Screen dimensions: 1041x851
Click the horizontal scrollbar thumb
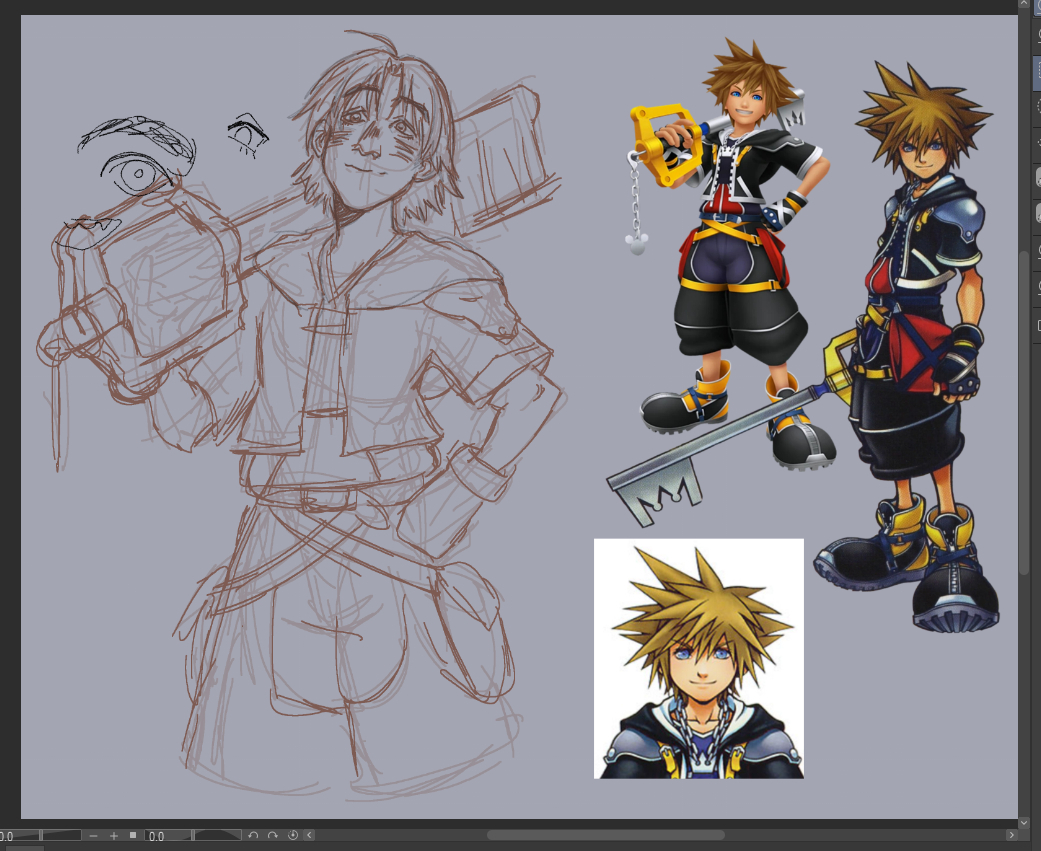[x=605, y=835]
